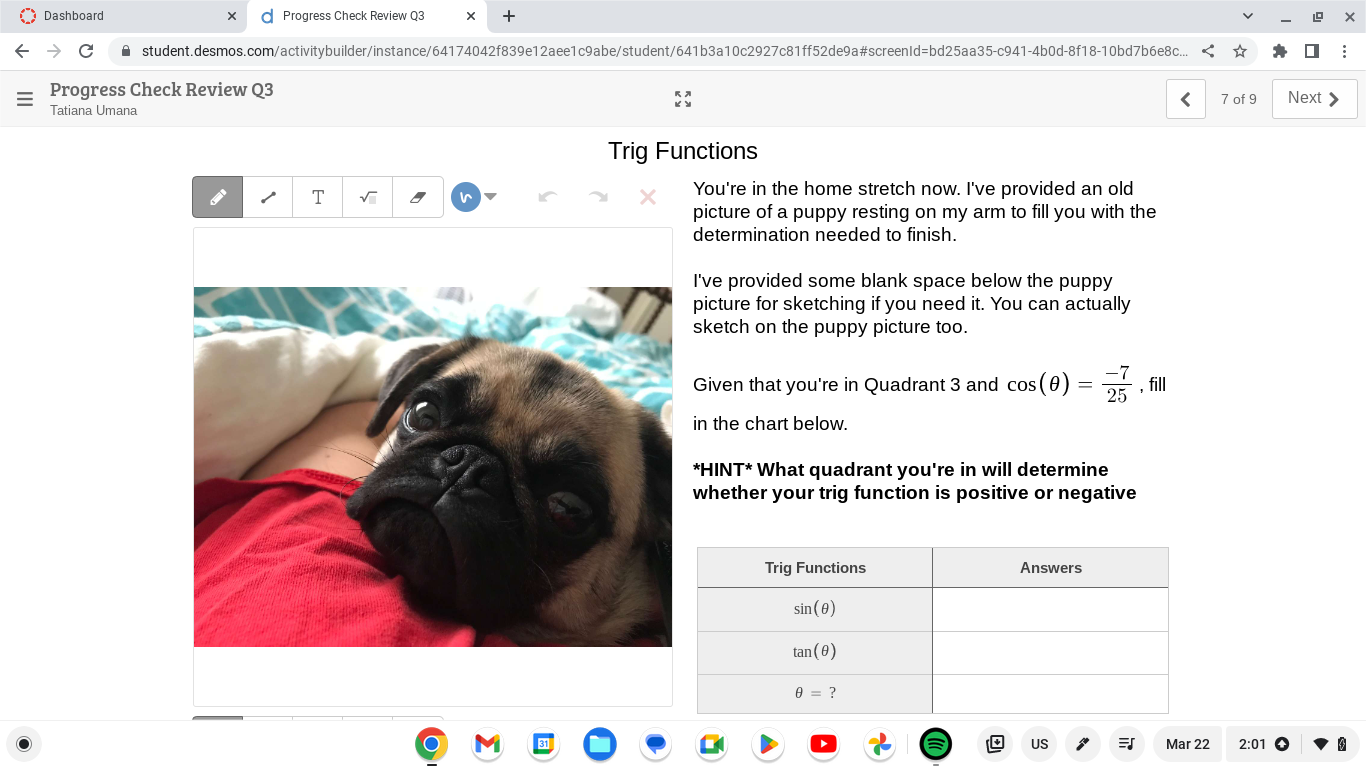Close the Progress Check Review Q3 tab
Image resolution: width=1366 pixels, height=768 pixels.
(x=471, y=16)
